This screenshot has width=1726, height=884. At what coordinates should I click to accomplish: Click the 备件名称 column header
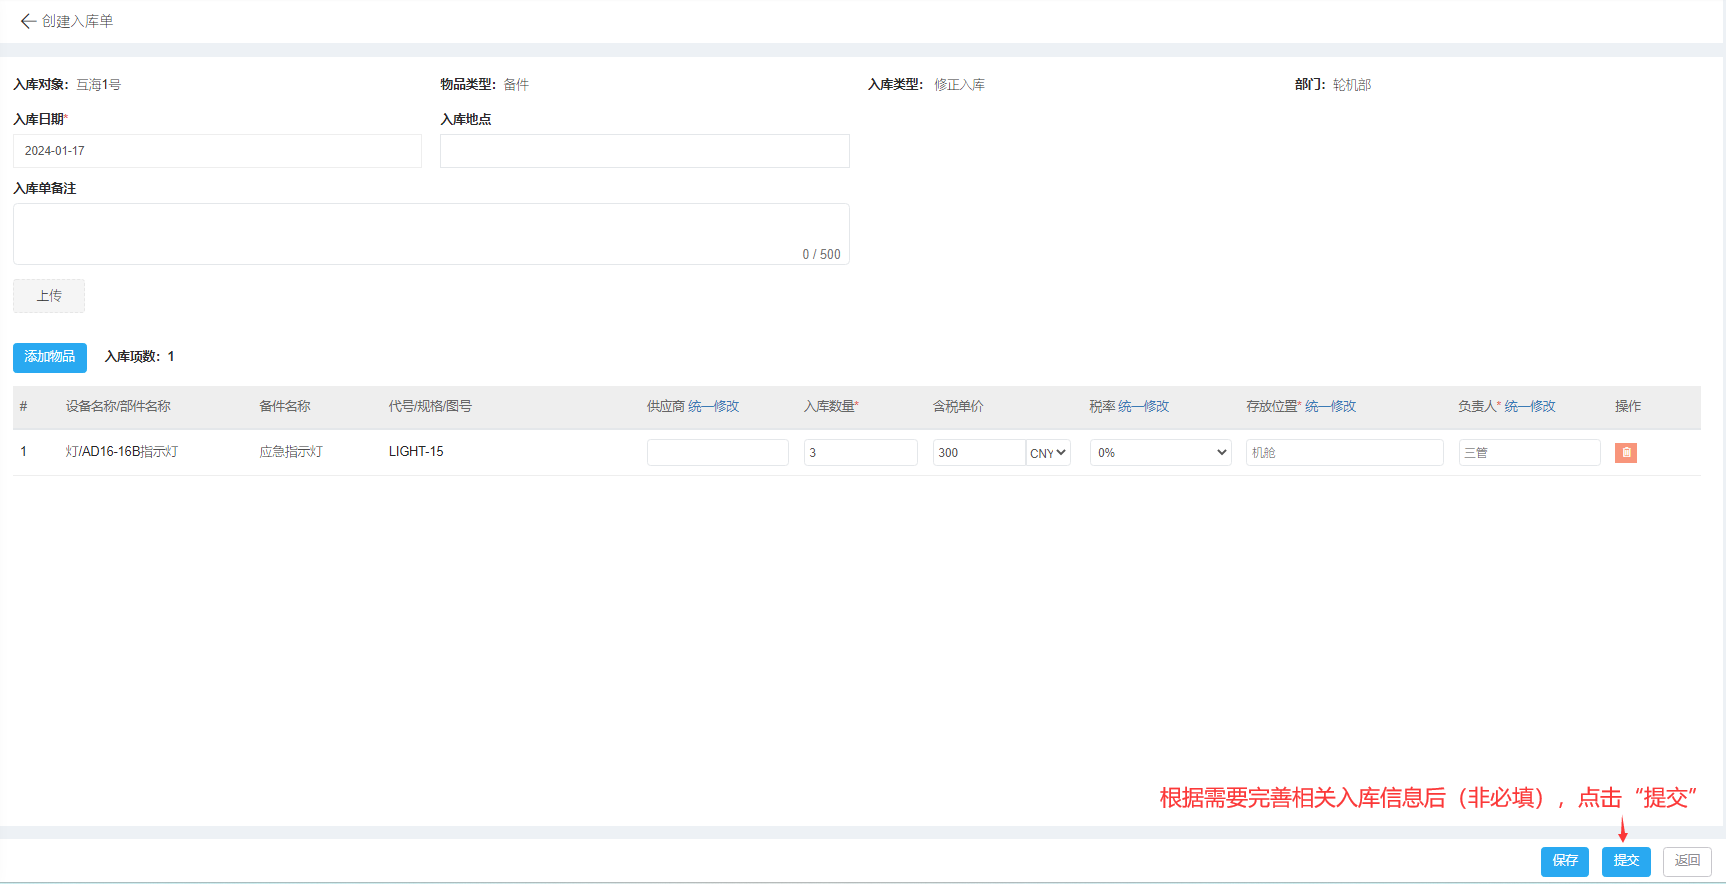(x=285, y=406)
